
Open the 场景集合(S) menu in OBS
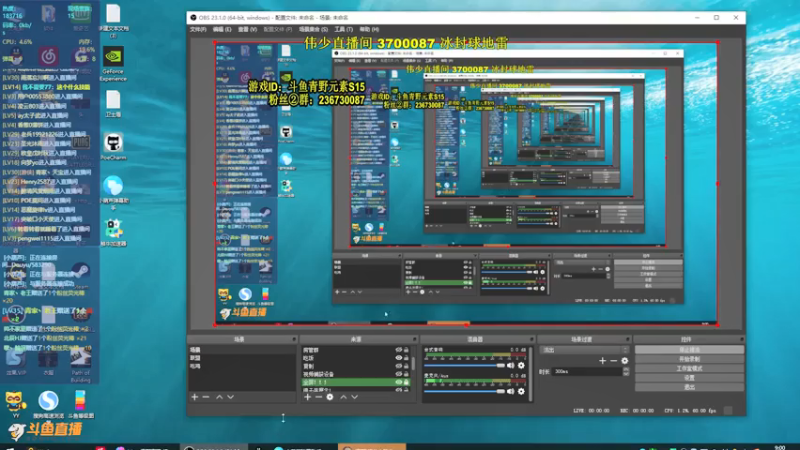313,30
